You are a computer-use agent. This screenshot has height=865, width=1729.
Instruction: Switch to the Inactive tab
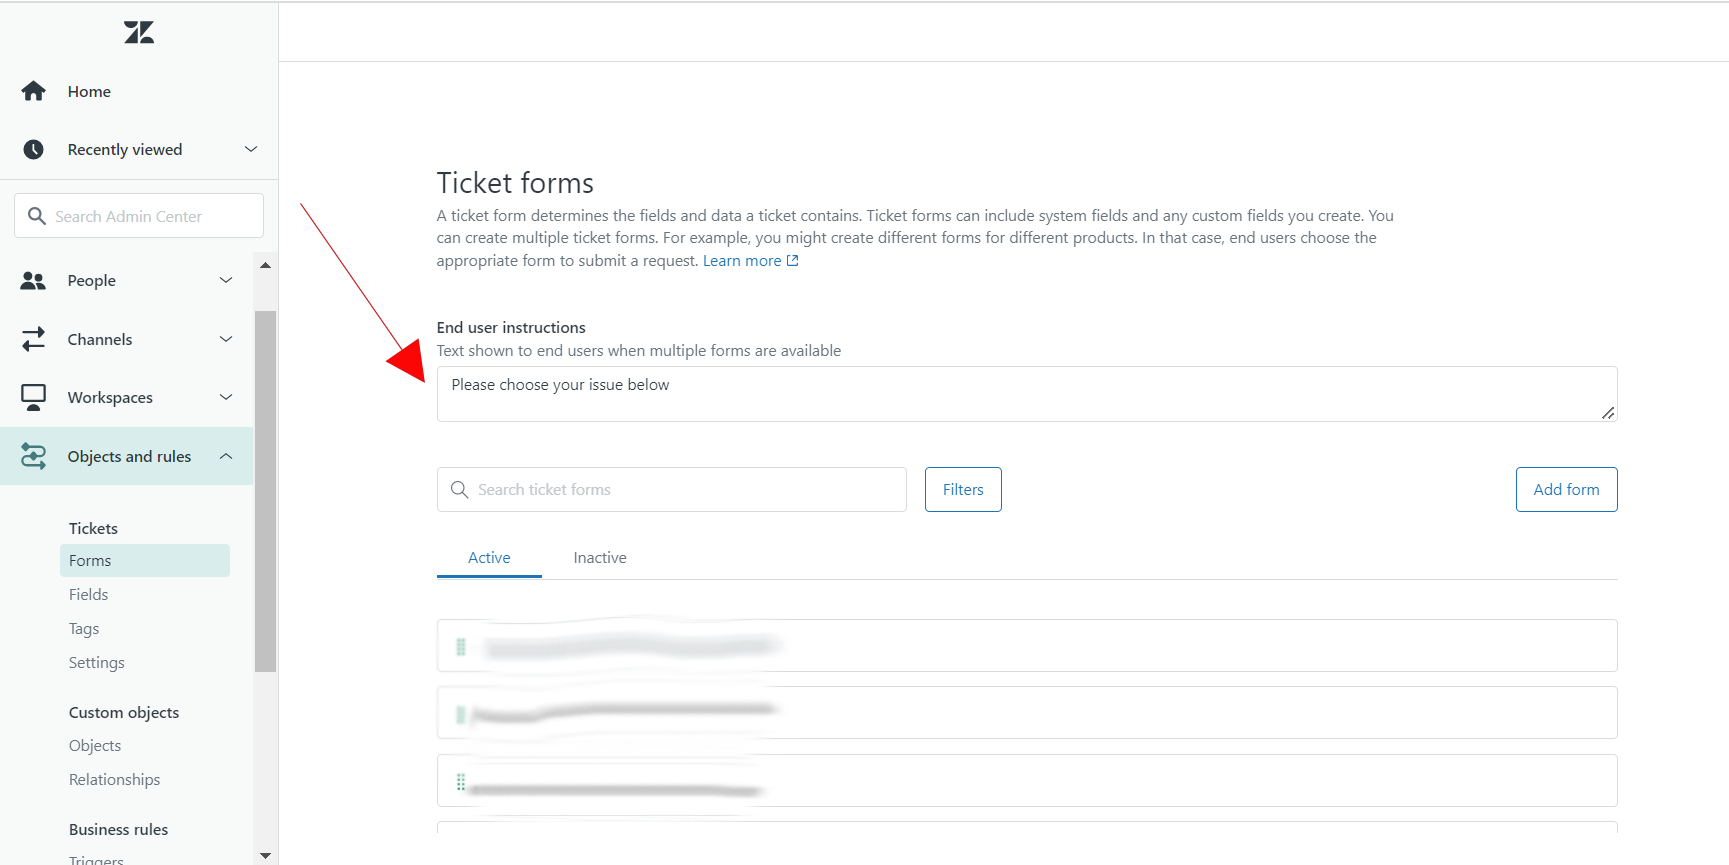pyautogui.click(x=600, y=558)
